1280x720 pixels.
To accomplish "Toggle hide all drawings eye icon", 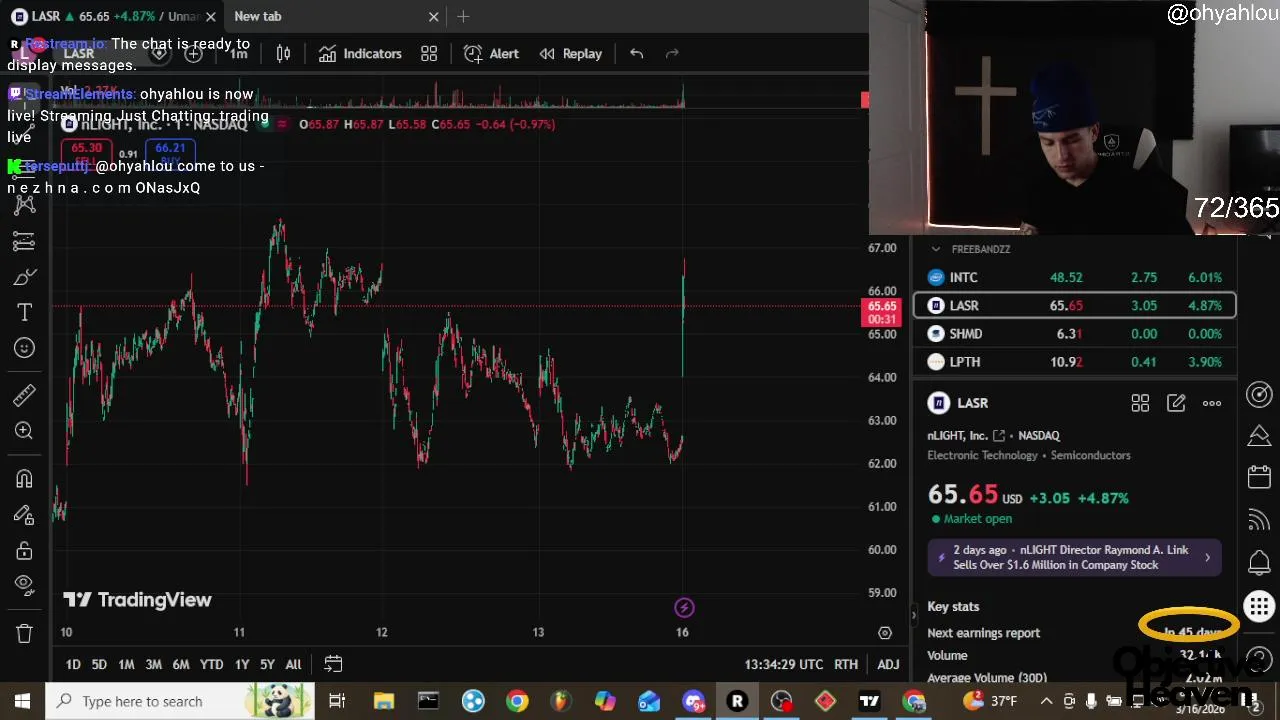I will pyautogui.click(x=24, y=585).
